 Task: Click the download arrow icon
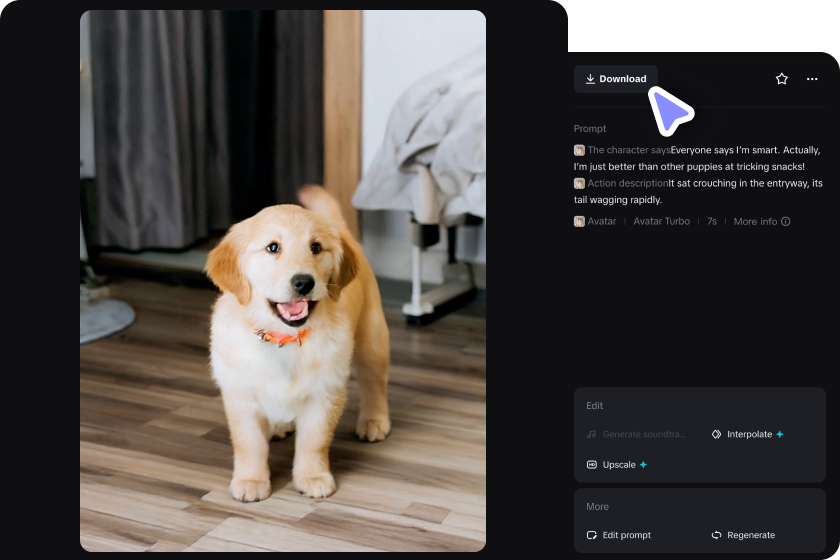[x=590, y=79]
